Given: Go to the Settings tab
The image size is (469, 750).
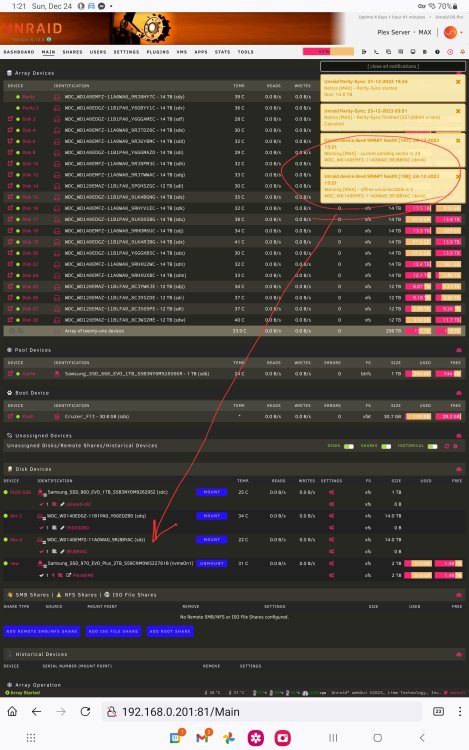Looking at the screenshot, I should tap(126, 52).
